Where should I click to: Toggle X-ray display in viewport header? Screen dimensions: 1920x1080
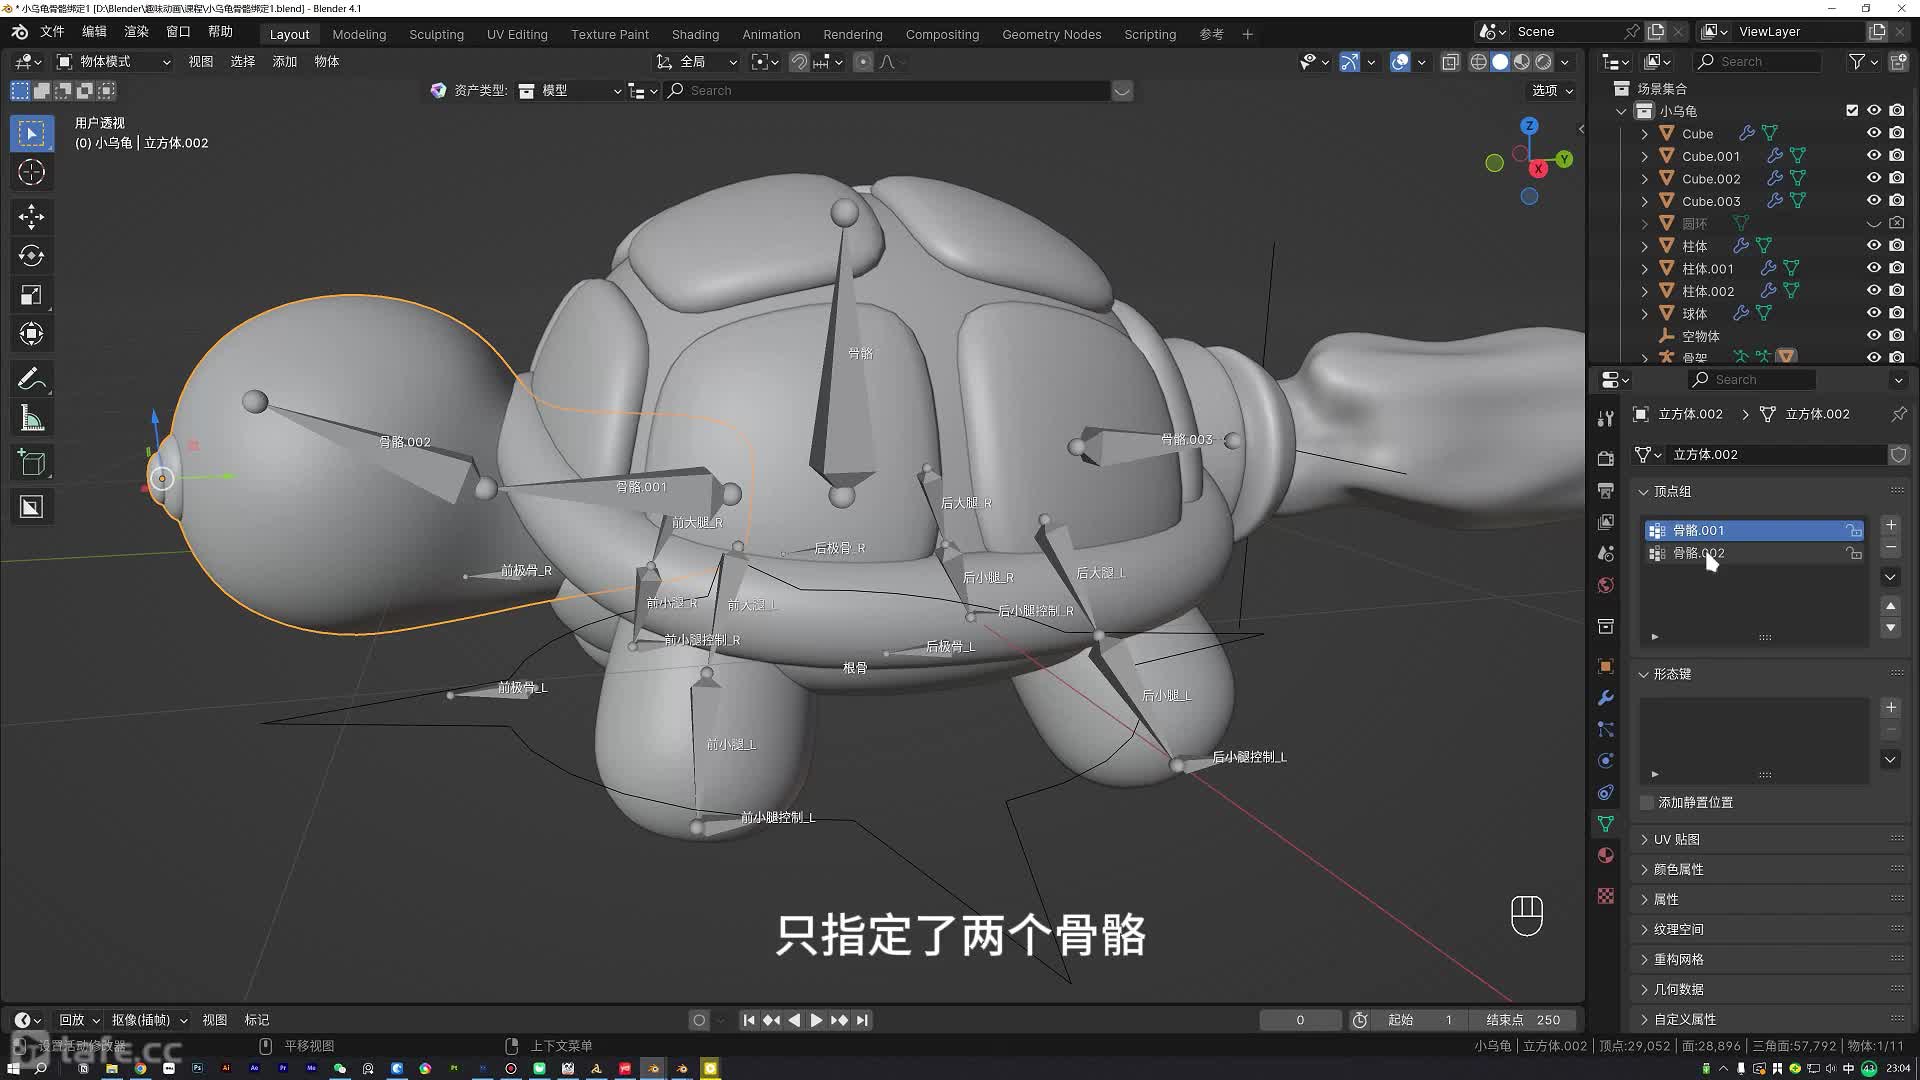point(1450,62)
